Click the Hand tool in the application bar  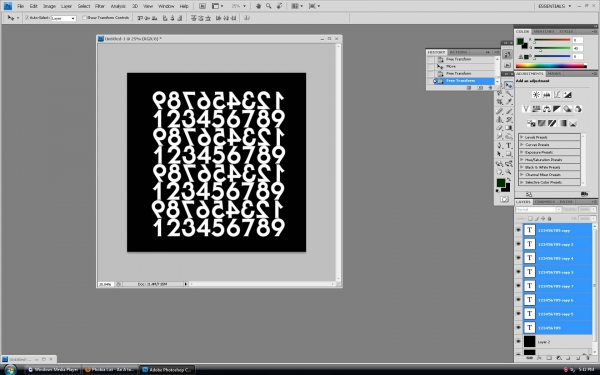pos(259,6)
